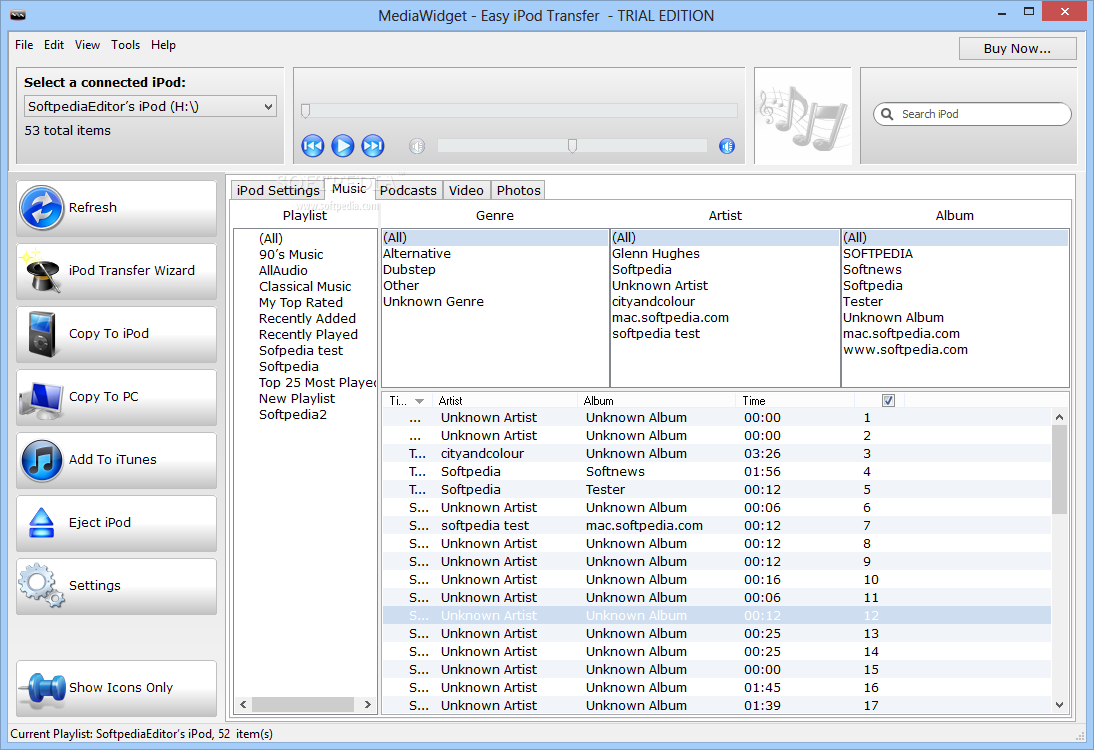Switch to the iPod Settings tab
The width and height of the screenshot is (1094, 750).
tap(278, 190)
